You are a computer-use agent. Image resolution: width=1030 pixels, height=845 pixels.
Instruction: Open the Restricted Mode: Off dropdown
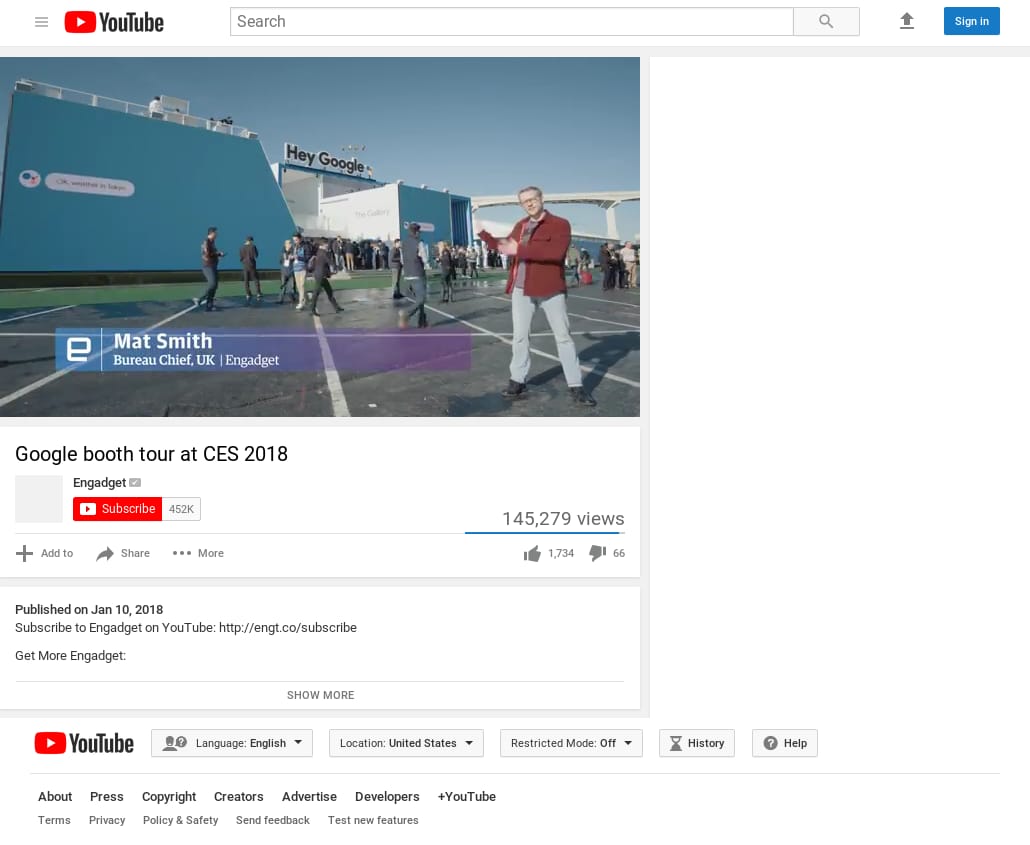coord(571,743)
